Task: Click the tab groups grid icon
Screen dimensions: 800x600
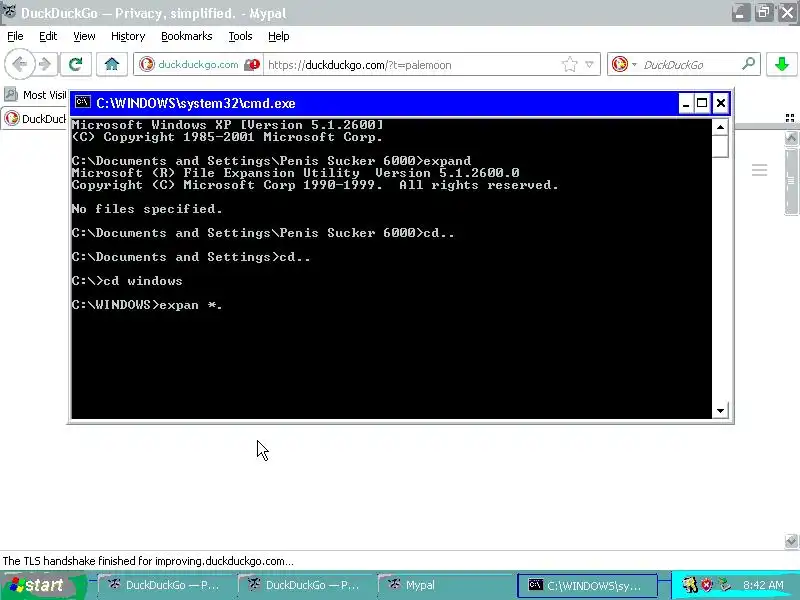Action: click(790, 118)
